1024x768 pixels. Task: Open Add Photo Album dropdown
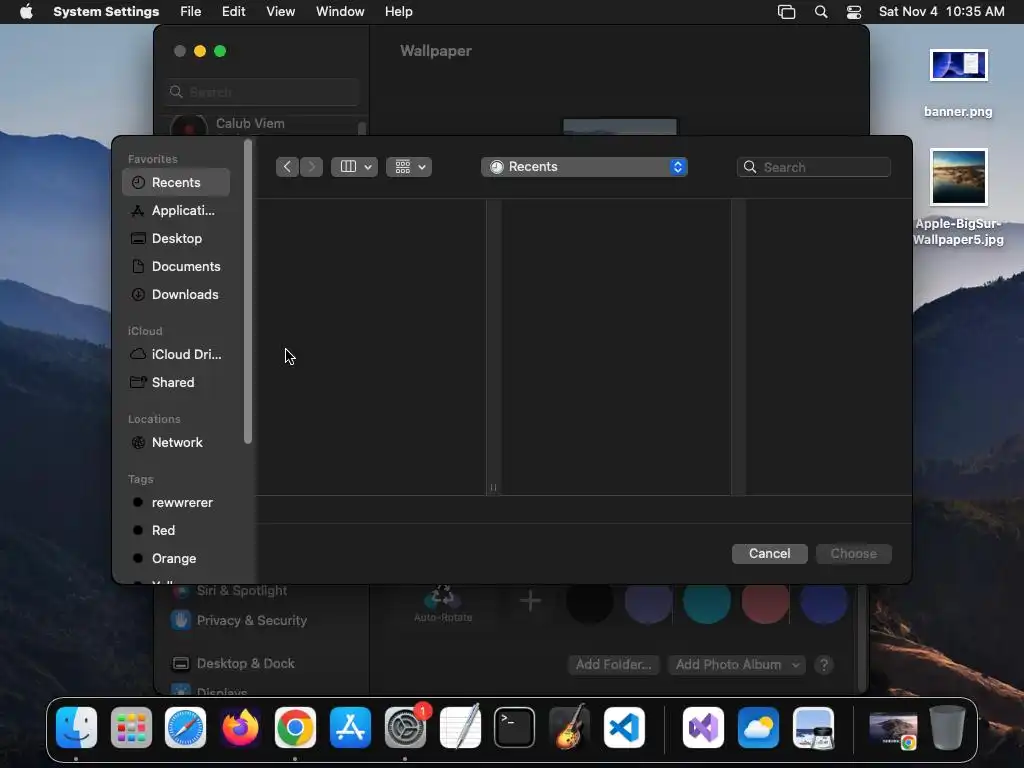pyautogui.click(x=737, y=664)
